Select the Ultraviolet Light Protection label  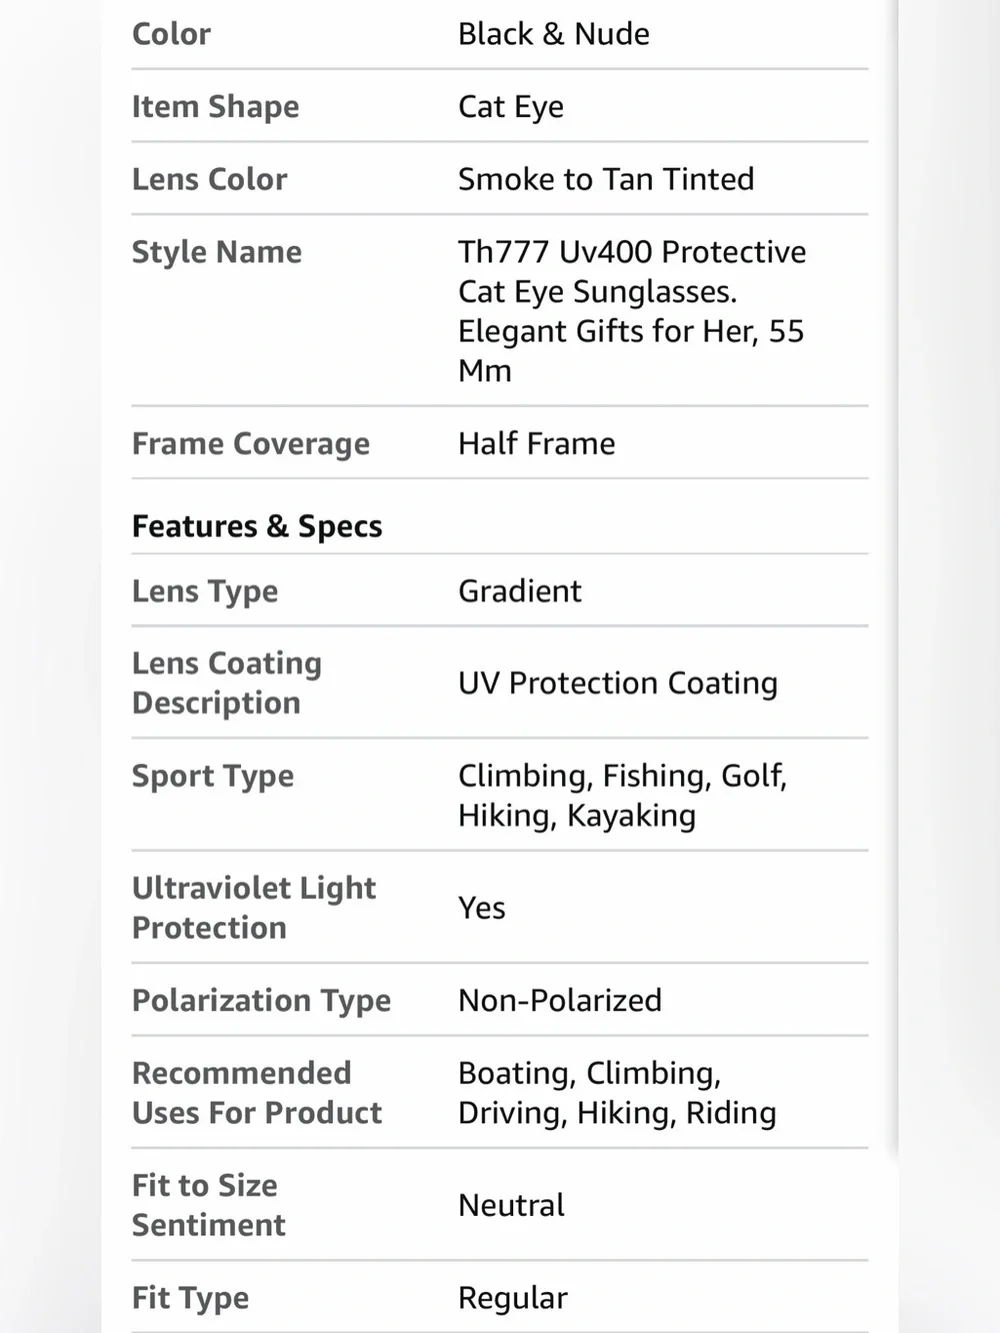(253, 908)
